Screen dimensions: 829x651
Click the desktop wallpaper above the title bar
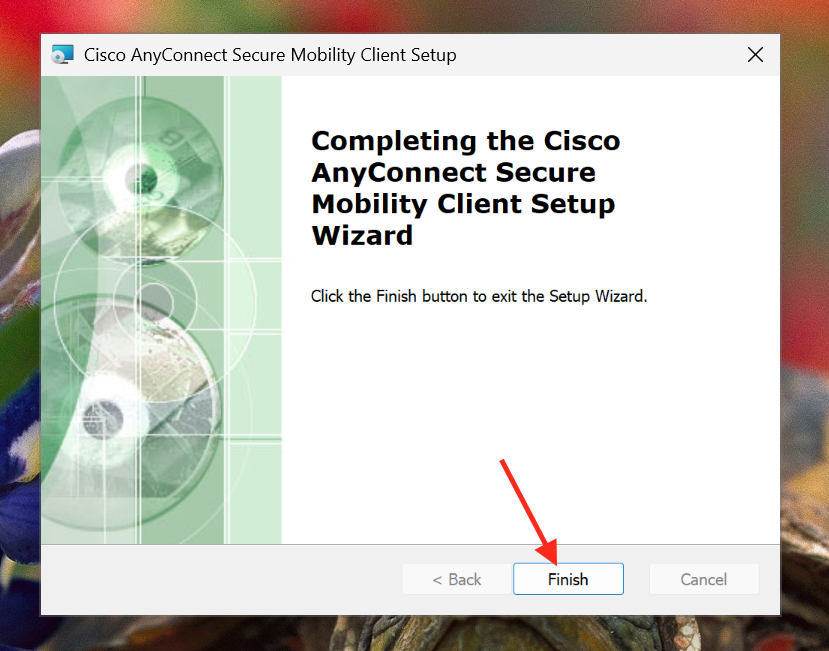412,16
